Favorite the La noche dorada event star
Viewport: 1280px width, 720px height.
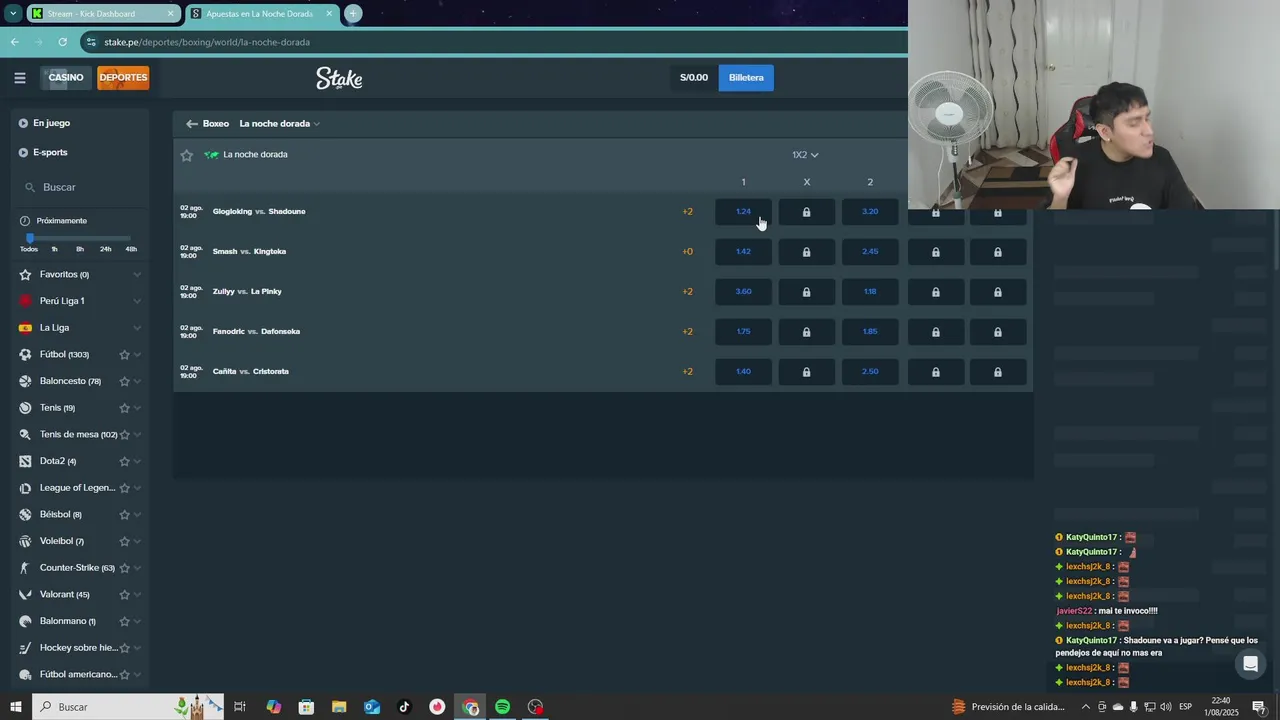pos(186,155)
